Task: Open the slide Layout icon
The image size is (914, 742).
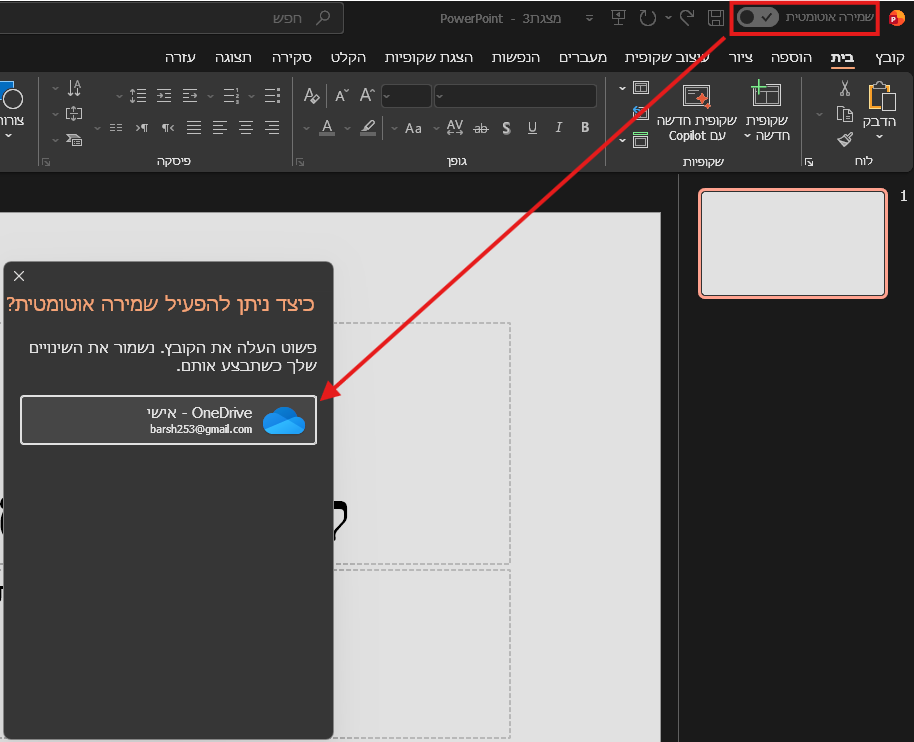Action: tap(641, 88)
